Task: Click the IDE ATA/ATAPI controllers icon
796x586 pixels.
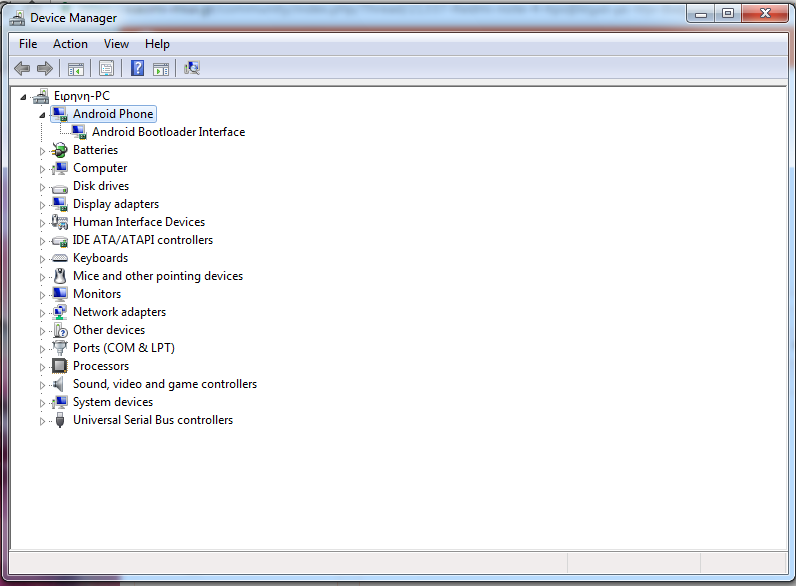Action: click(x=60, y=241)
